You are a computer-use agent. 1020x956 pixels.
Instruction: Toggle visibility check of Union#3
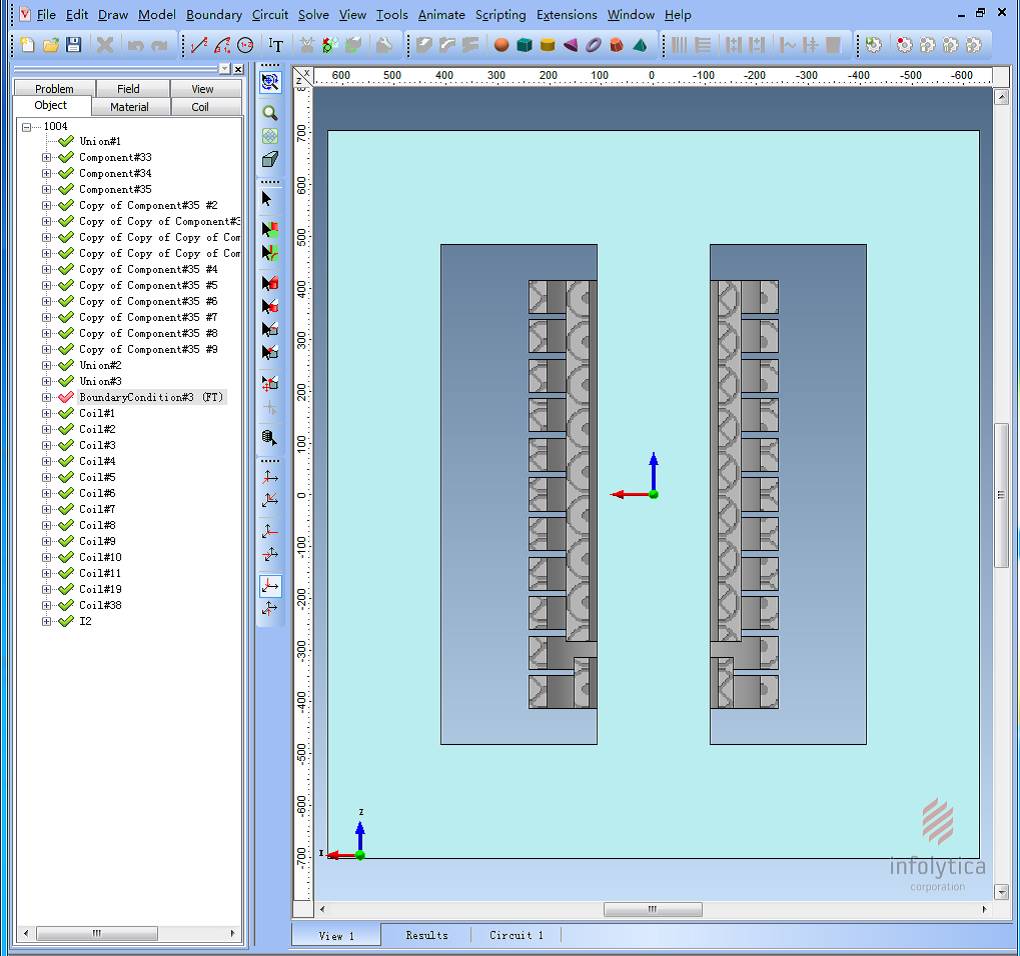[x=66, y=381]
